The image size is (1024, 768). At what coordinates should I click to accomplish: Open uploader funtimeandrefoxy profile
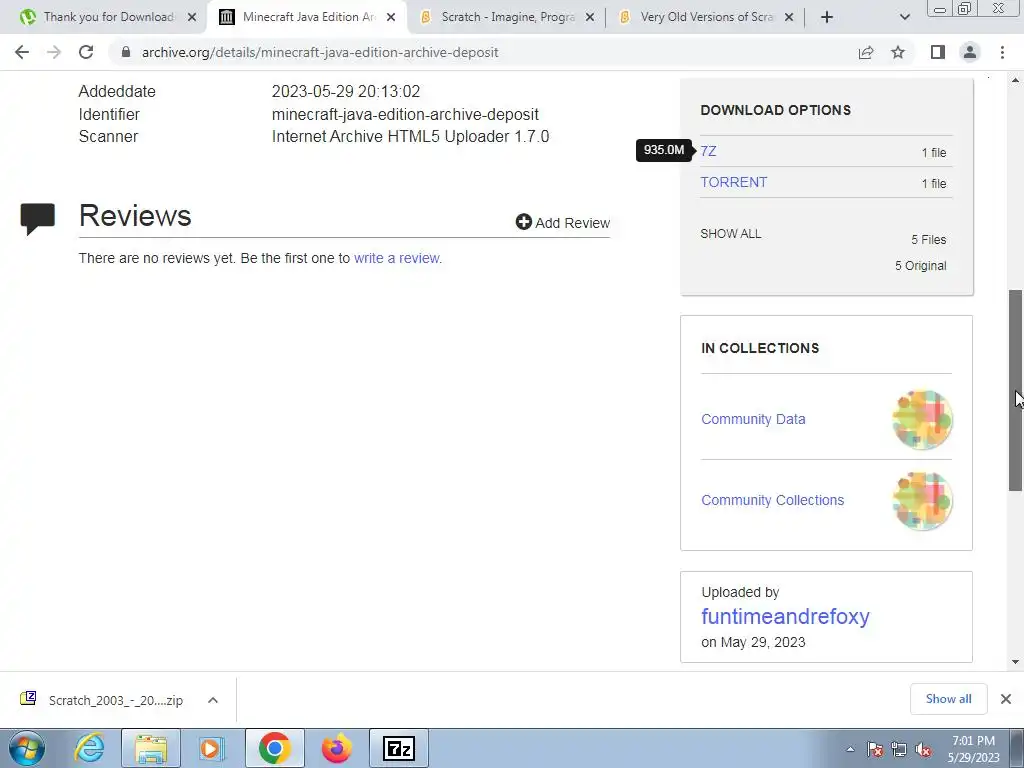tap(785, 616)
